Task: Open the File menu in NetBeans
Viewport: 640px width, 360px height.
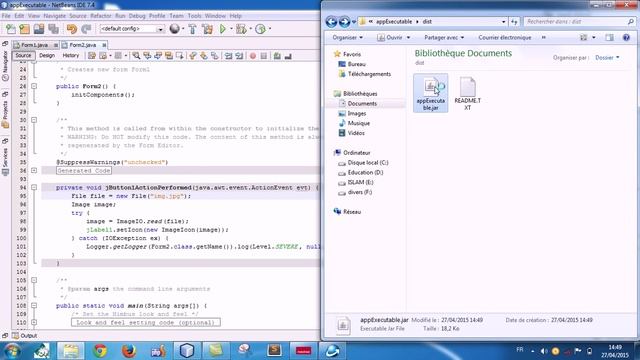Action: click(6, 16)
